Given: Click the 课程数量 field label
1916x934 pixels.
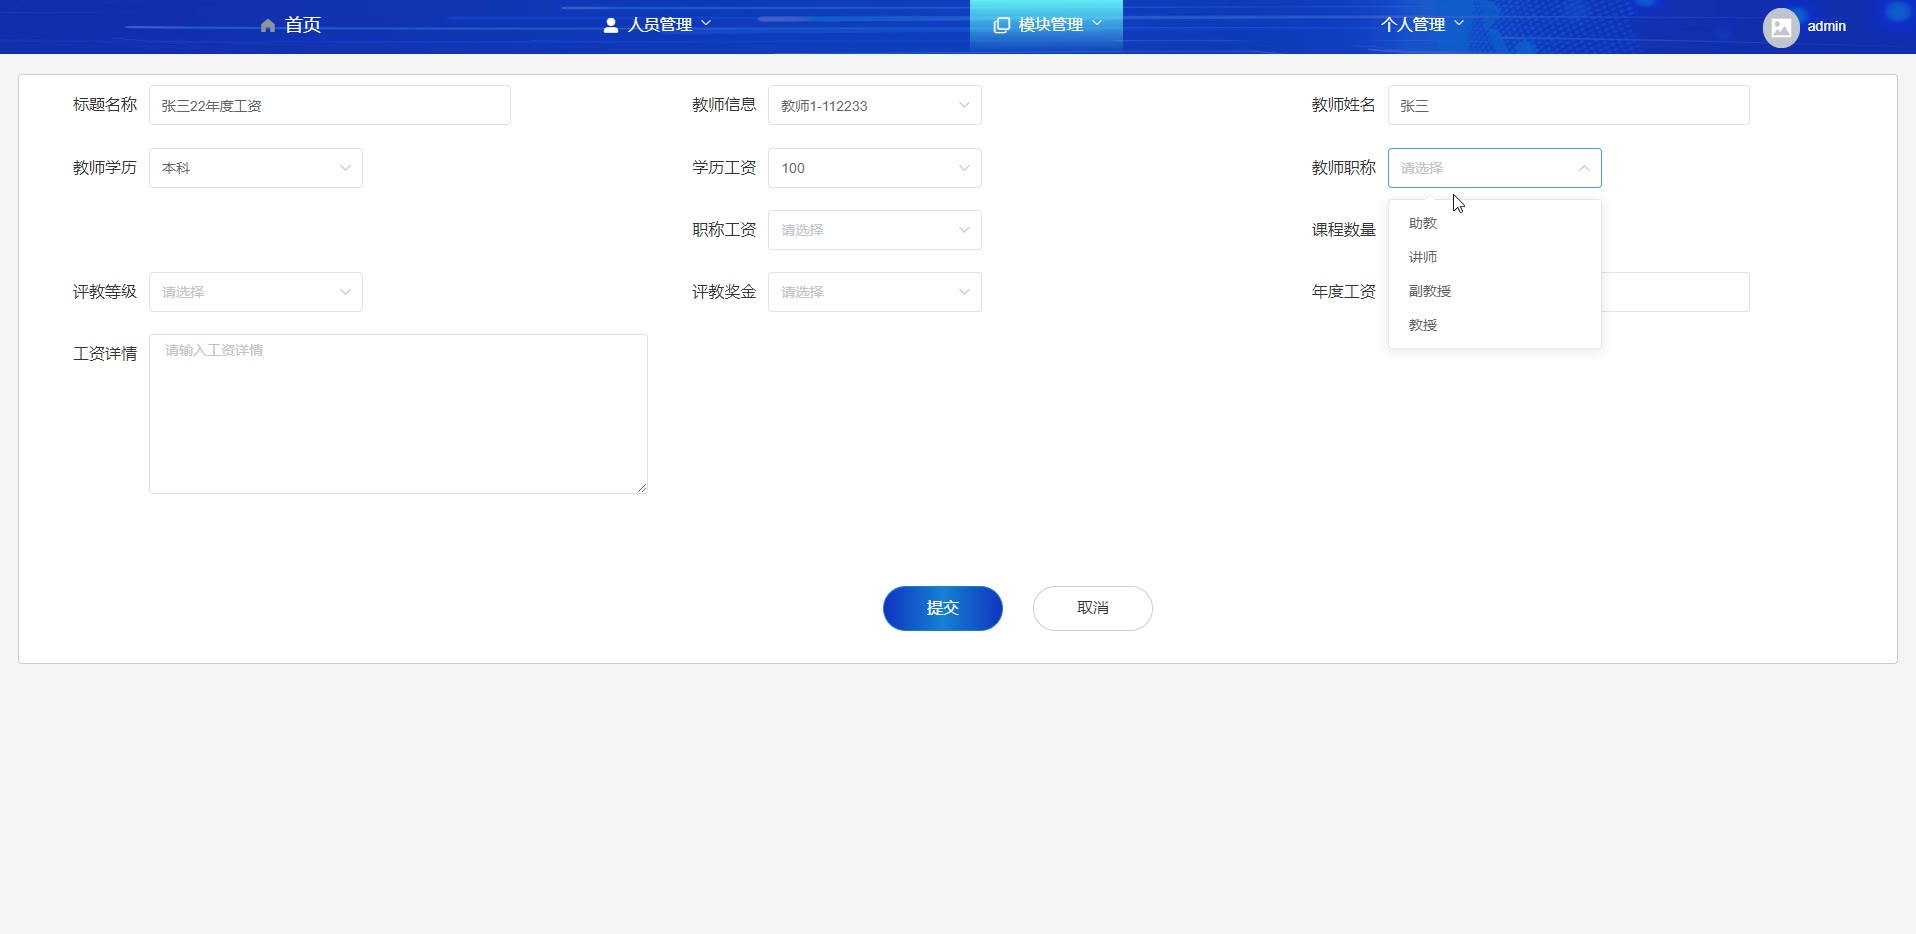Looking at the screenshot, I should [x=1344, y=230].
